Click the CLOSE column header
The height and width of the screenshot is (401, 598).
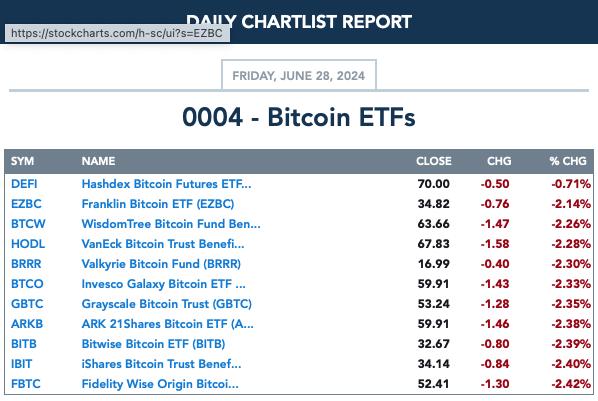coord(434,161)
